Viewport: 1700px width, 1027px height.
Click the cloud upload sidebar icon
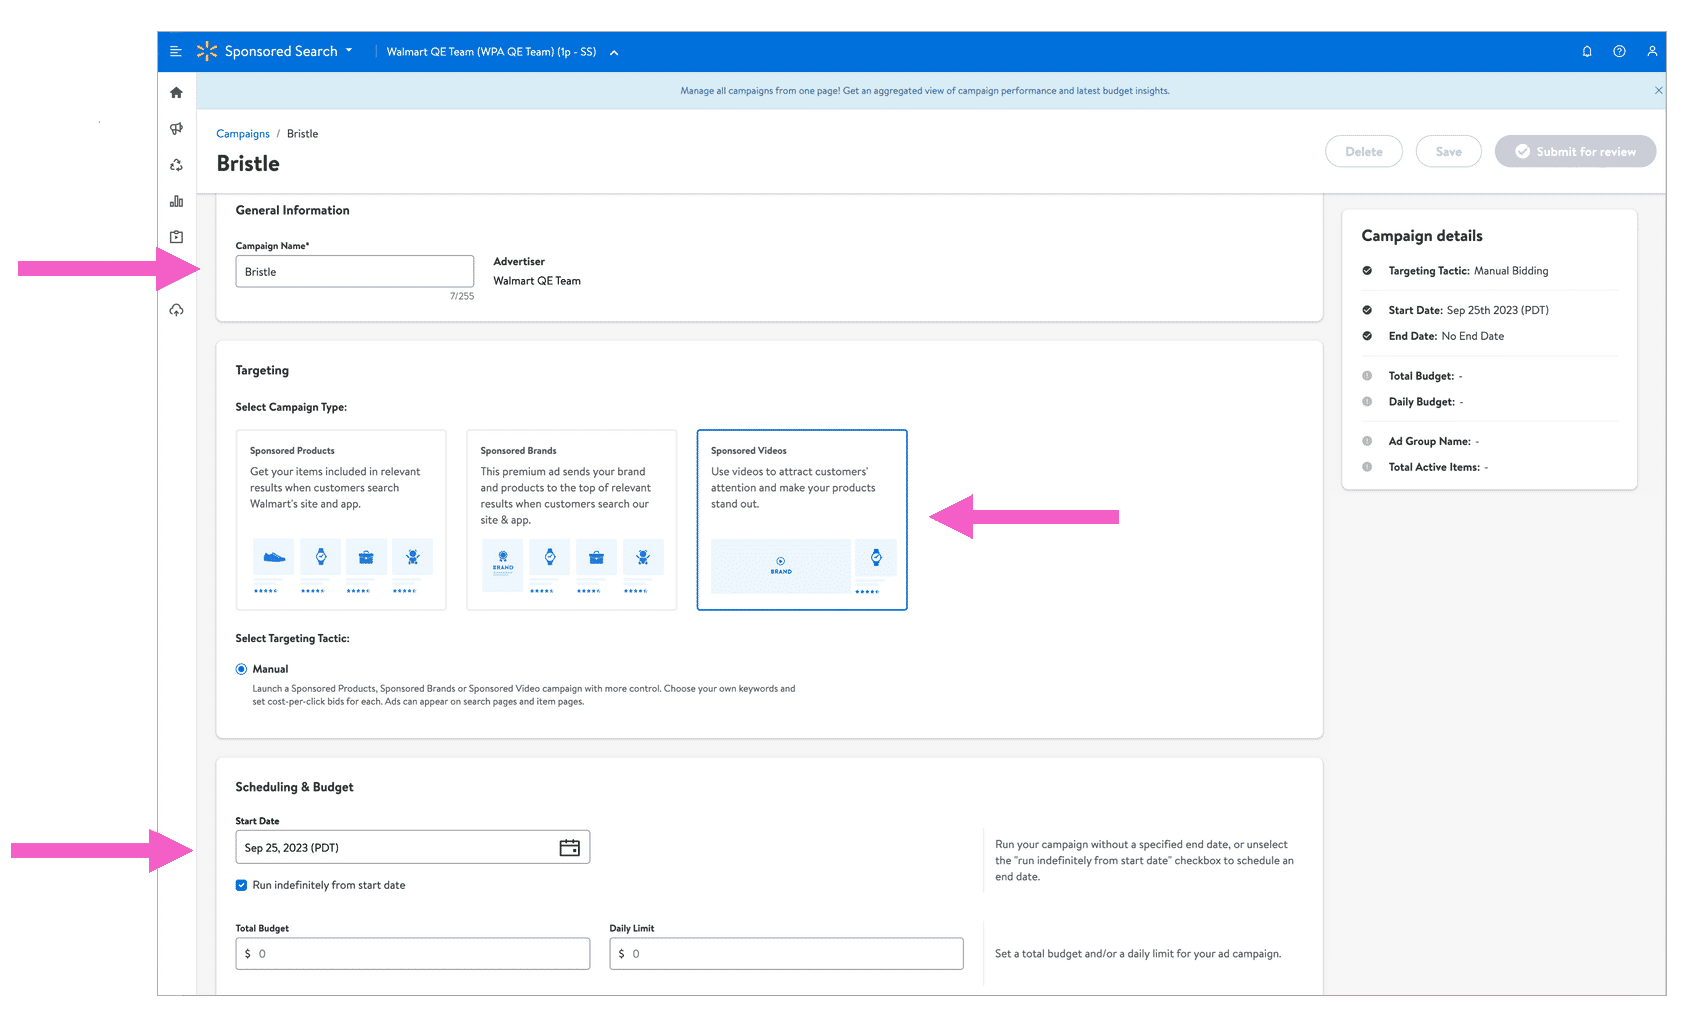pos(177,310)
